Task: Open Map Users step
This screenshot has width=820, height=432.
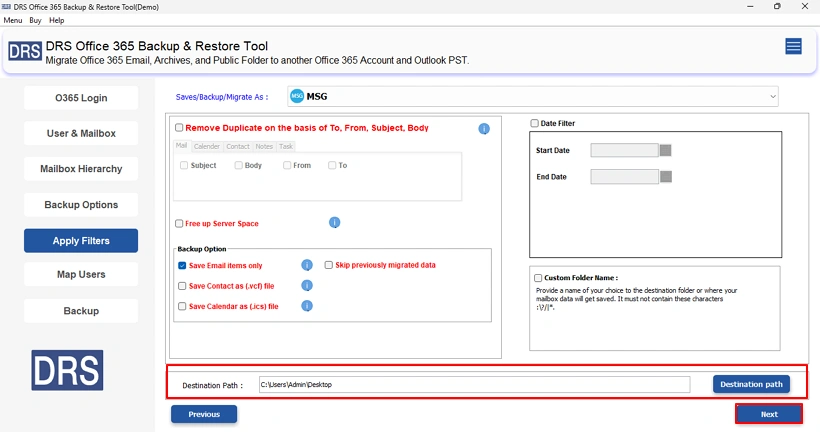Action: pyautogui.click(x=81, y=275)
